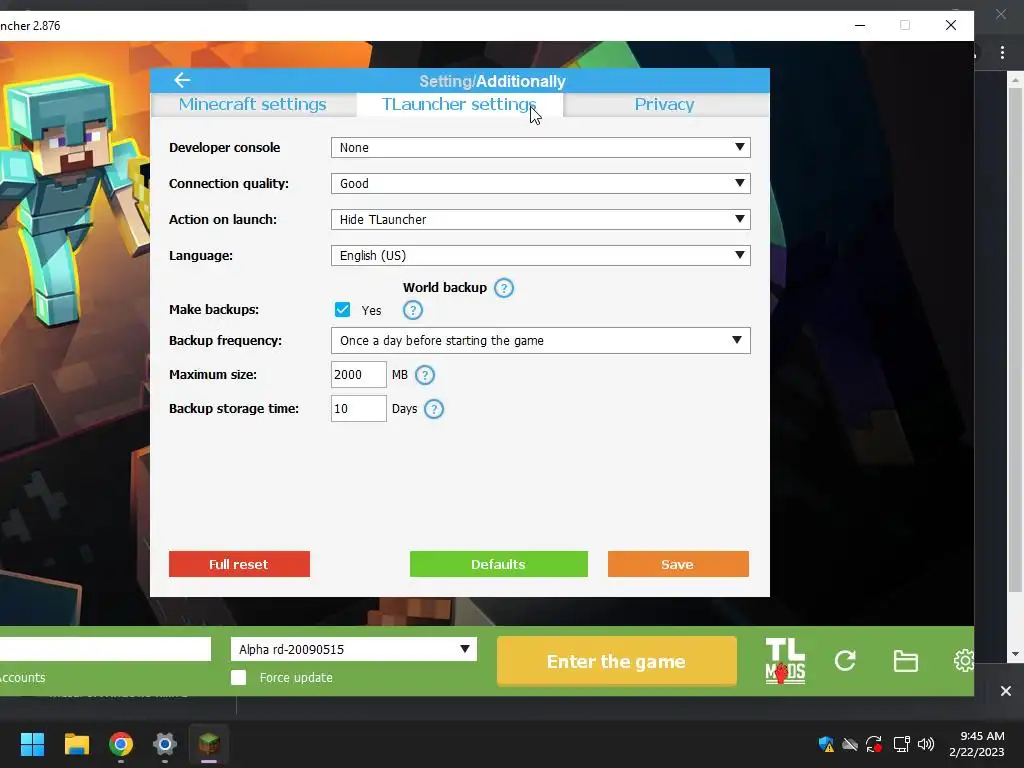This screenshot has width=1024, height=768.
Task: Click the Accounts link
Action: click(x=23, y=677)
